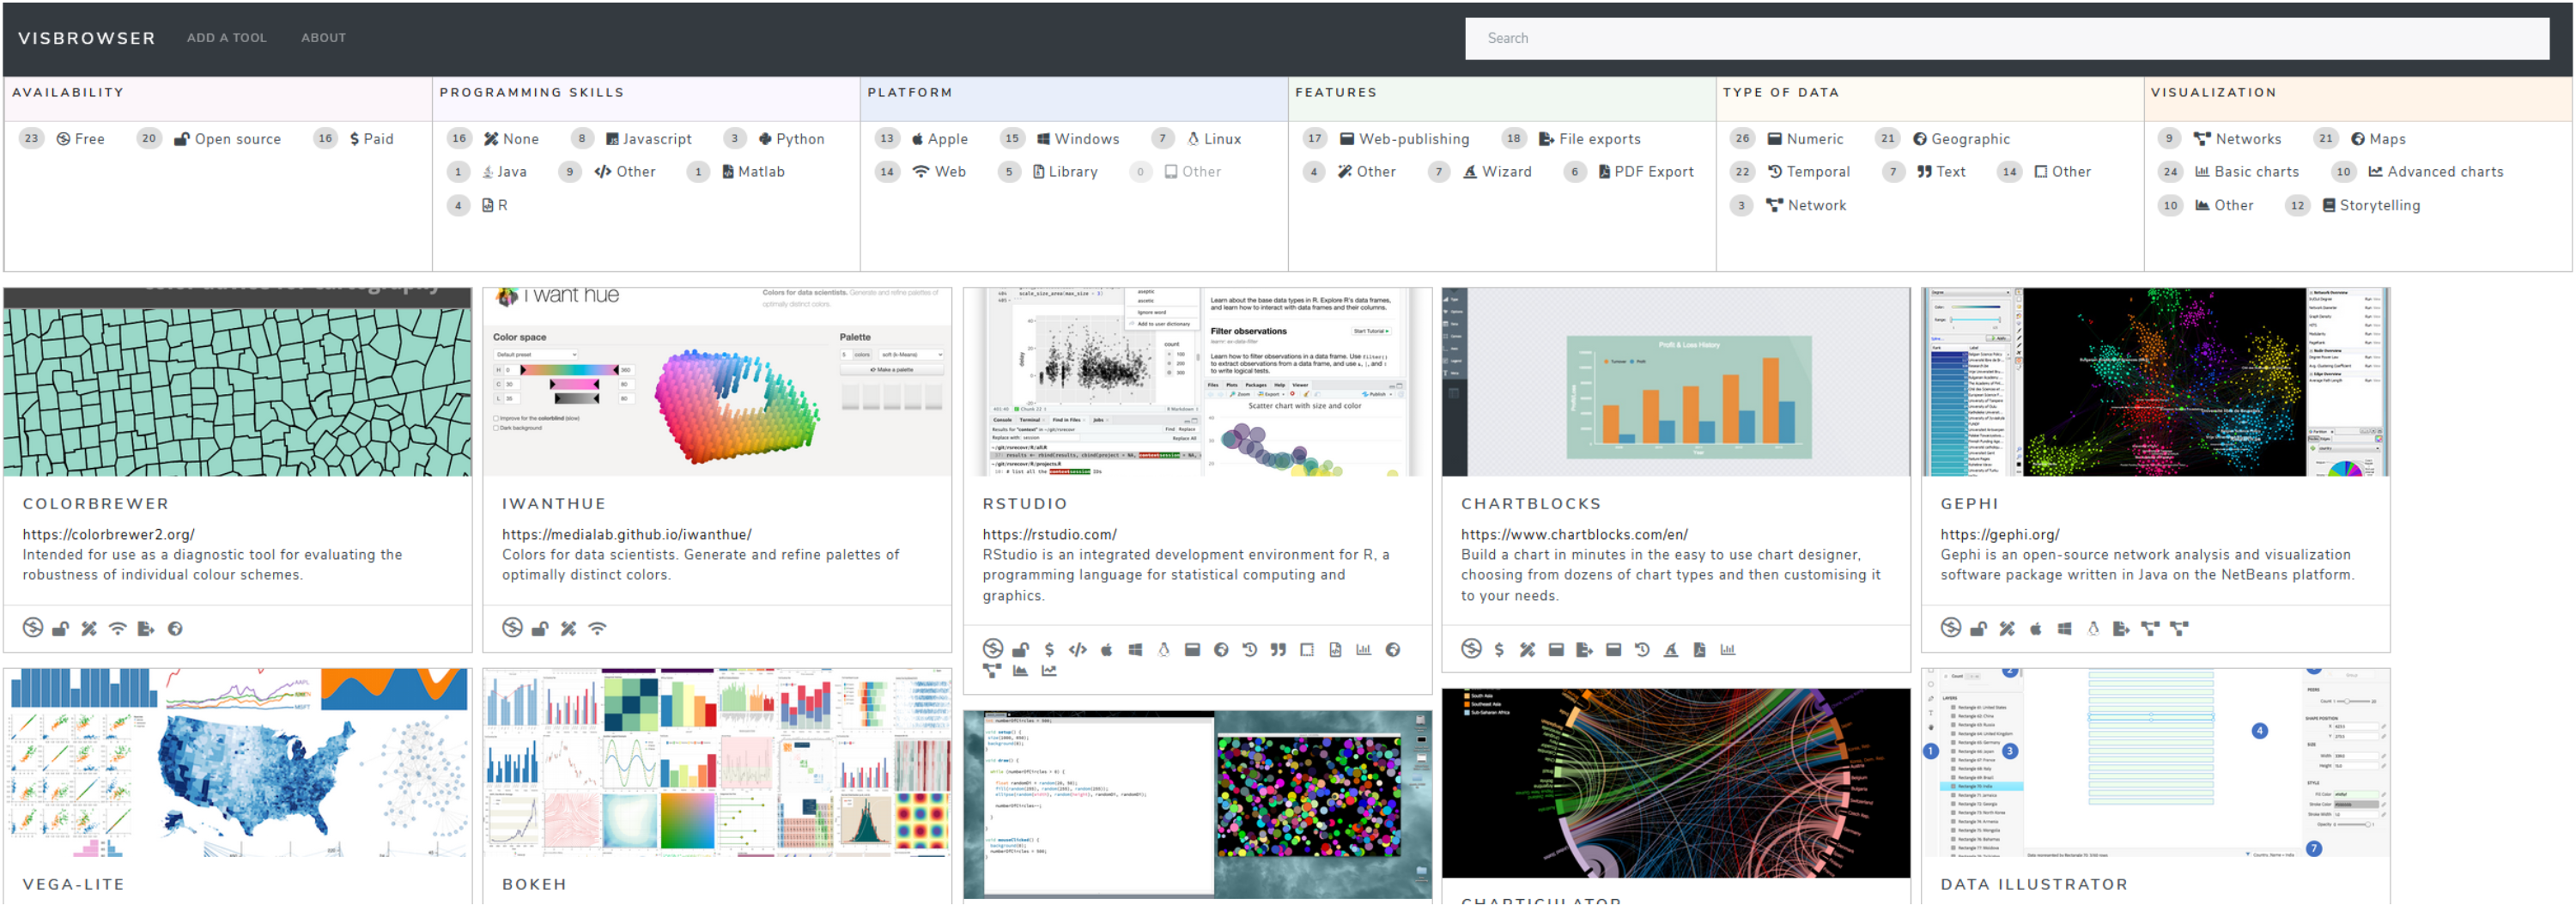
Task: Click the PDF export icon on Chartblocks card
Action: 1700,650
